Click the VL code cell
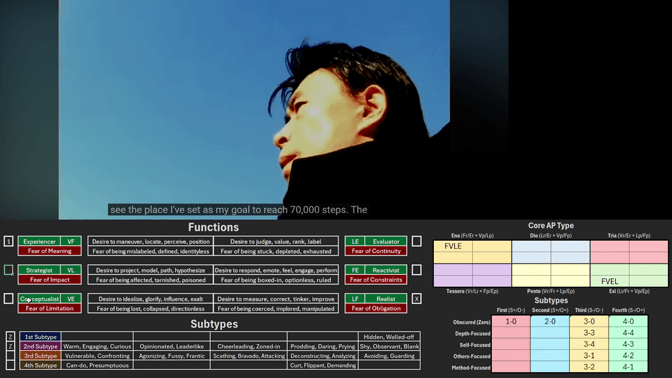 point(71,270)
